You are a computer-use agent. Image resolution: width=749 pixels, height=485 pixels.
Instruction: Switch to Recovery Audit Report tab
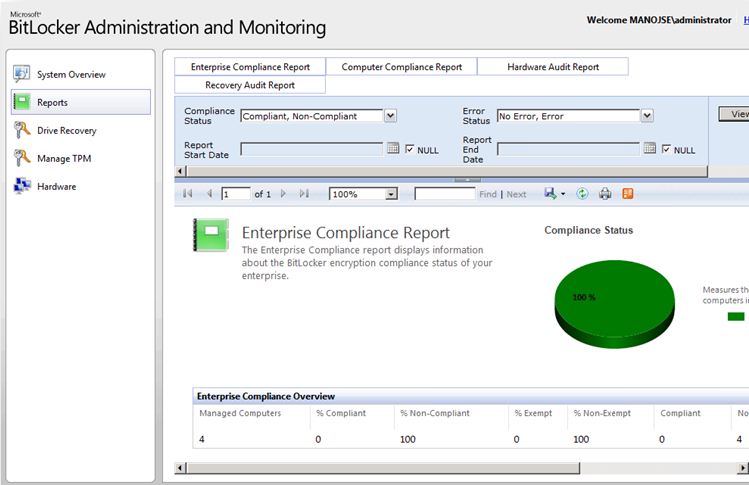(x=250, y=85)
